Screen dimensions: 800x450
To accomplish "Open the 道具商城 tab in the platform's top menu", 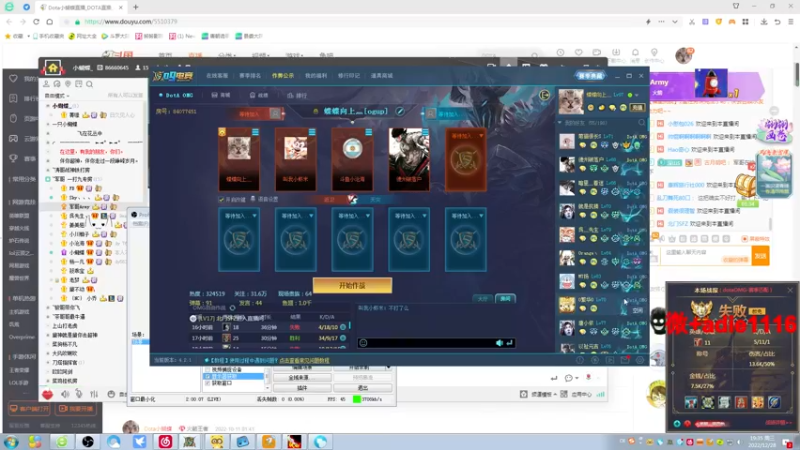I will [x=382, y=76].
